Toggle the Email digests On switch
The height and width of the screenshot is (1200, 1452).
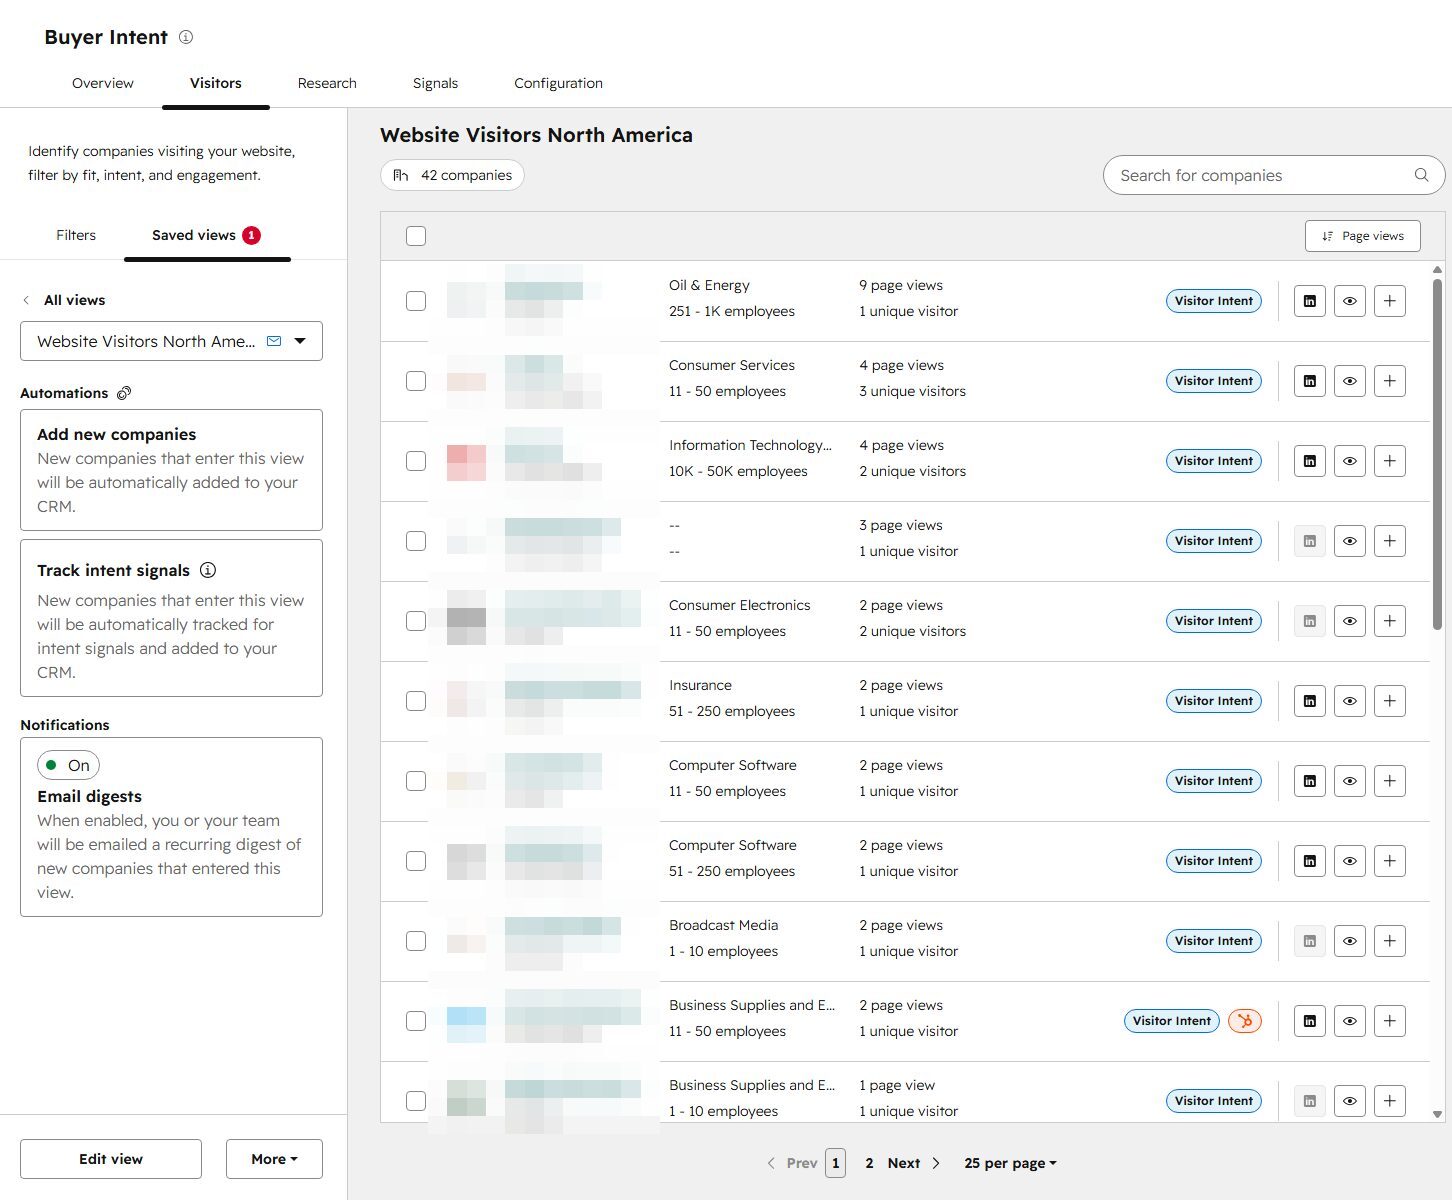tap(68, 765)
